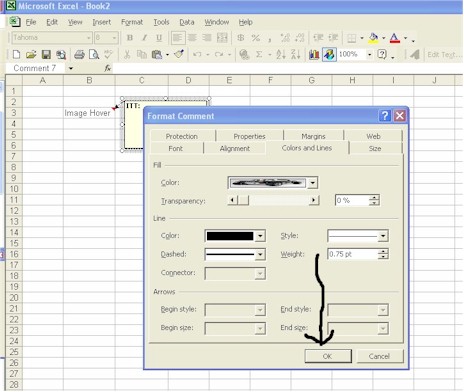Apply Underline formatting
The width and height of the screenshot is (464, 392).
click(159, 38)
